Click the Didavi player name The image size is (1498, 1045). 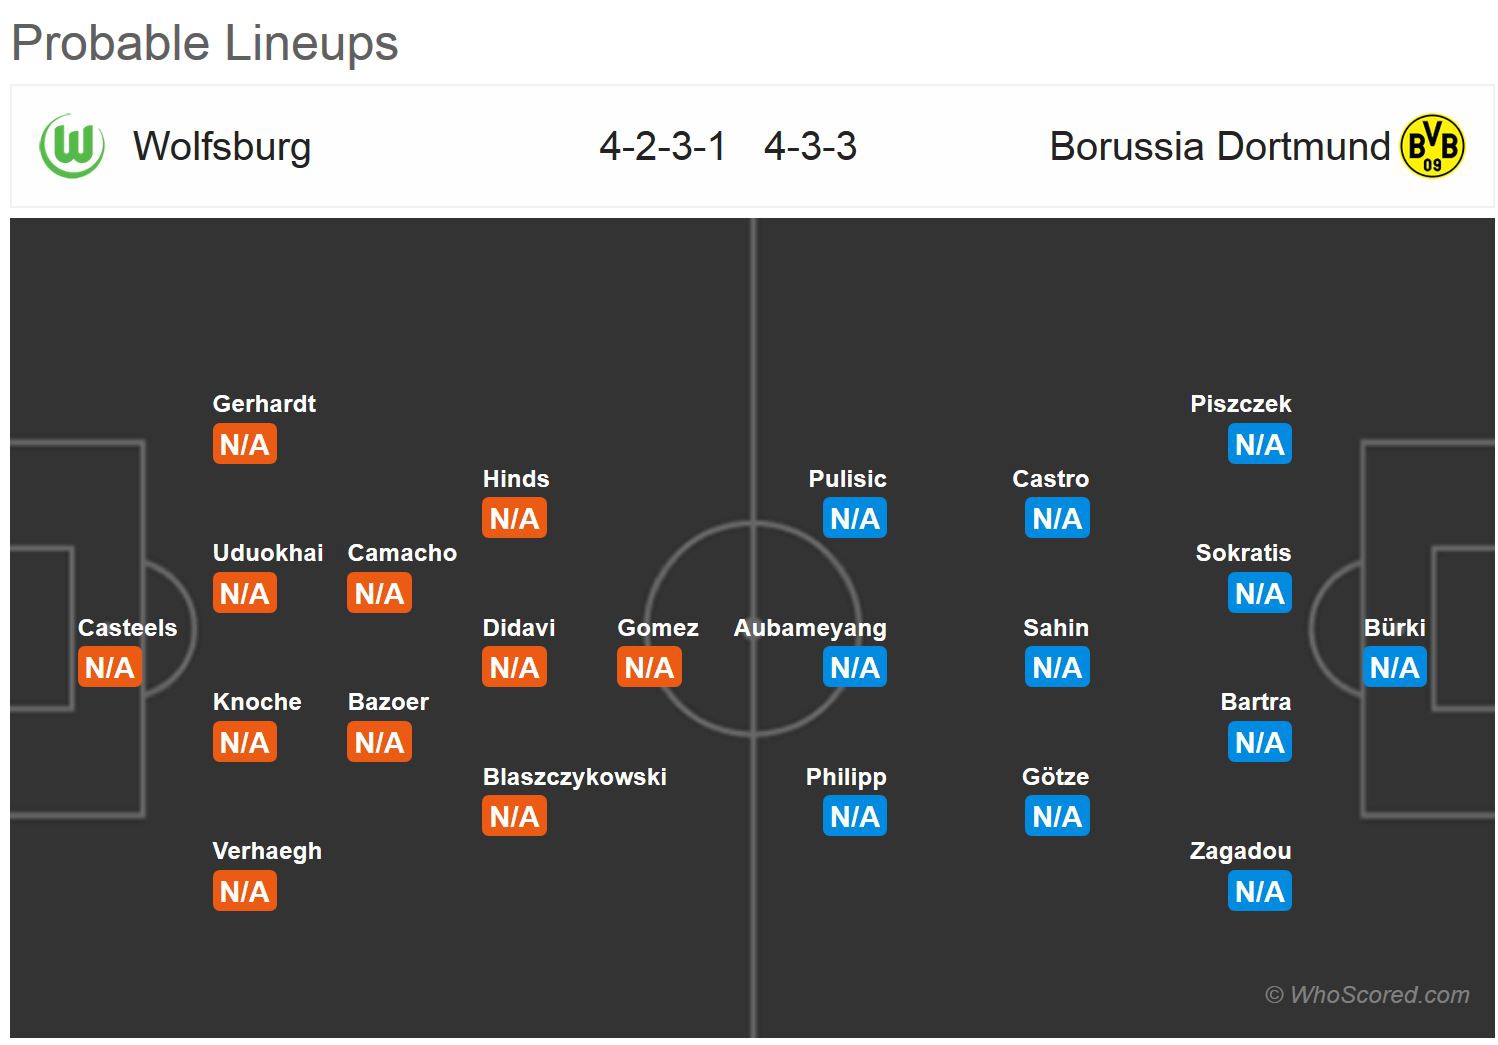coord(519,628)
